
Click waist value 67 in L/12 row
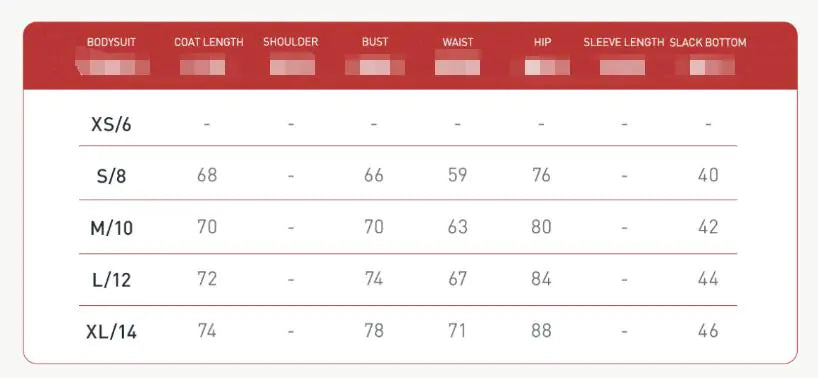click(458, 279)
